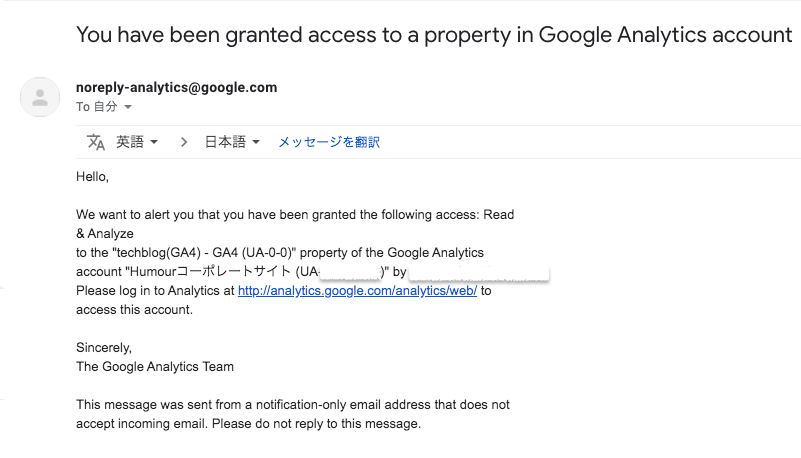This screenshot has height=458, width=801.
Task: Click the "Read" access permission text
Action: pyautogui.click(x=498, y=214)
